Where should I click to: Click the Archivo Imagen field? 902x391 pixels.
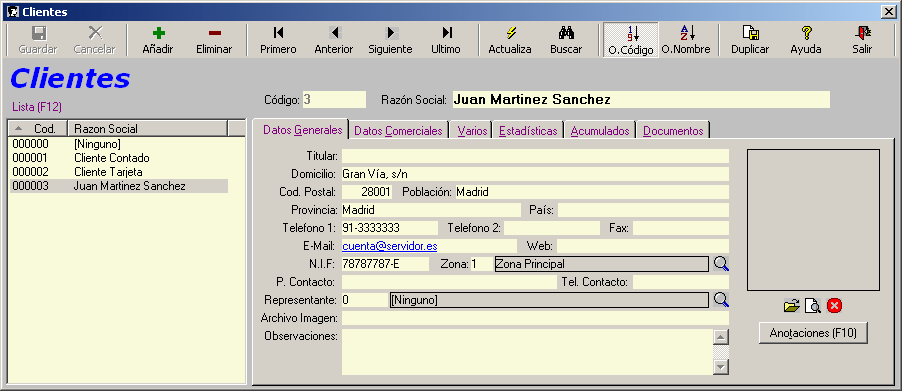[535, 318]
